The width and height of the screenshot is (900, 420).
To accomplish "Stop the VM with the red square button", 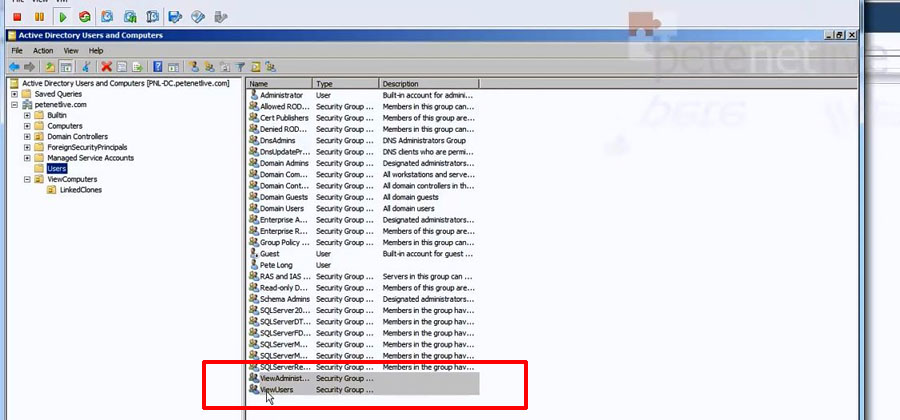I will click(x=17, y=17).
